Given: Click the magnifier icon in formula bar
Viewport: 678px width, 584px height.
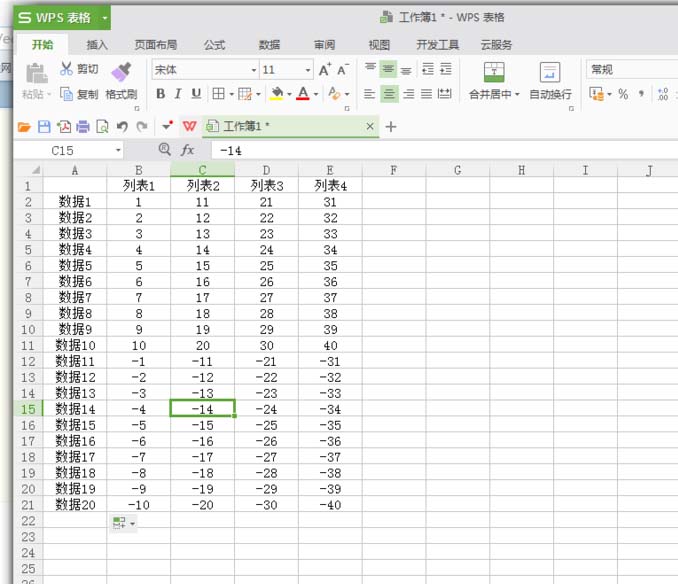Looking at the screenshot, I should point(164,150).
